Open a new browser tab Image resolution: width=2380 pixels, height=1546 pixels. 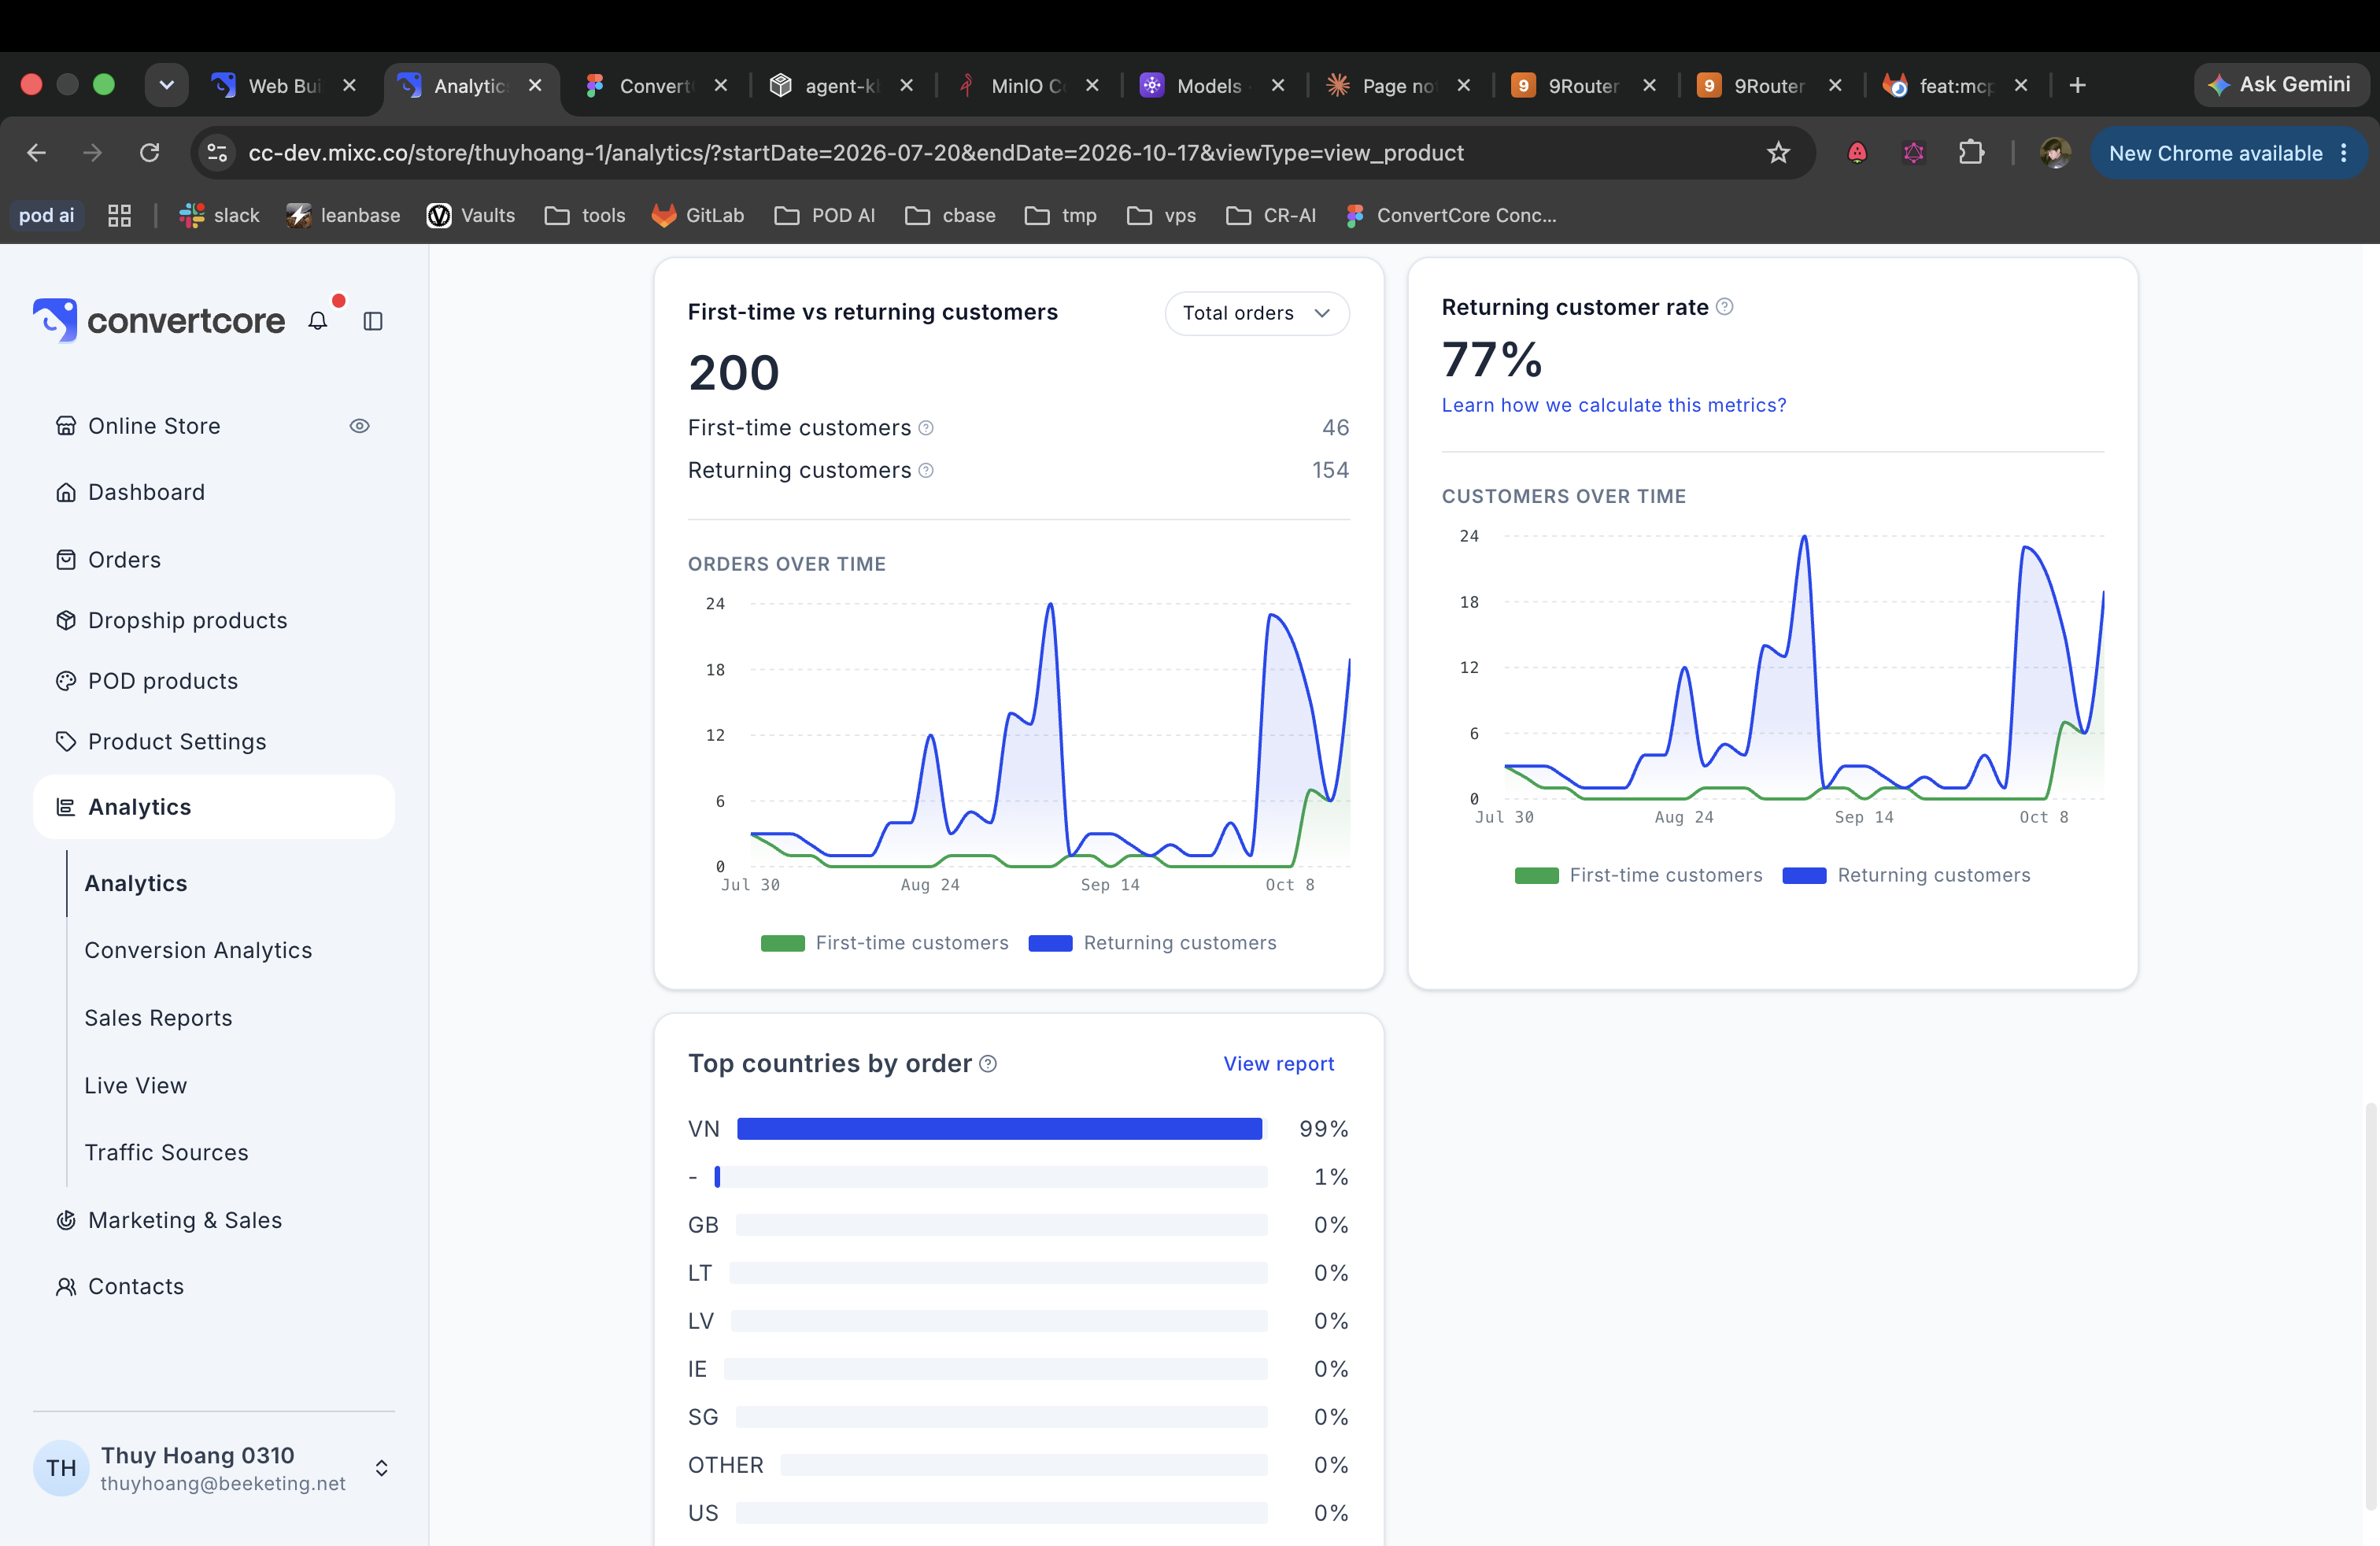pos(2077,86)
